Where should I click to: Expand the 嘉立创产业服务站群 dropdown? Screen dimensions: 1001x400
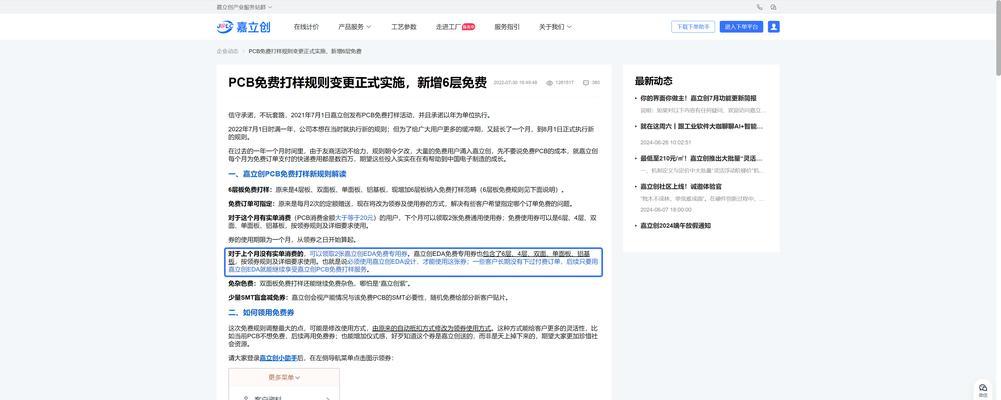tap(244, 7)
